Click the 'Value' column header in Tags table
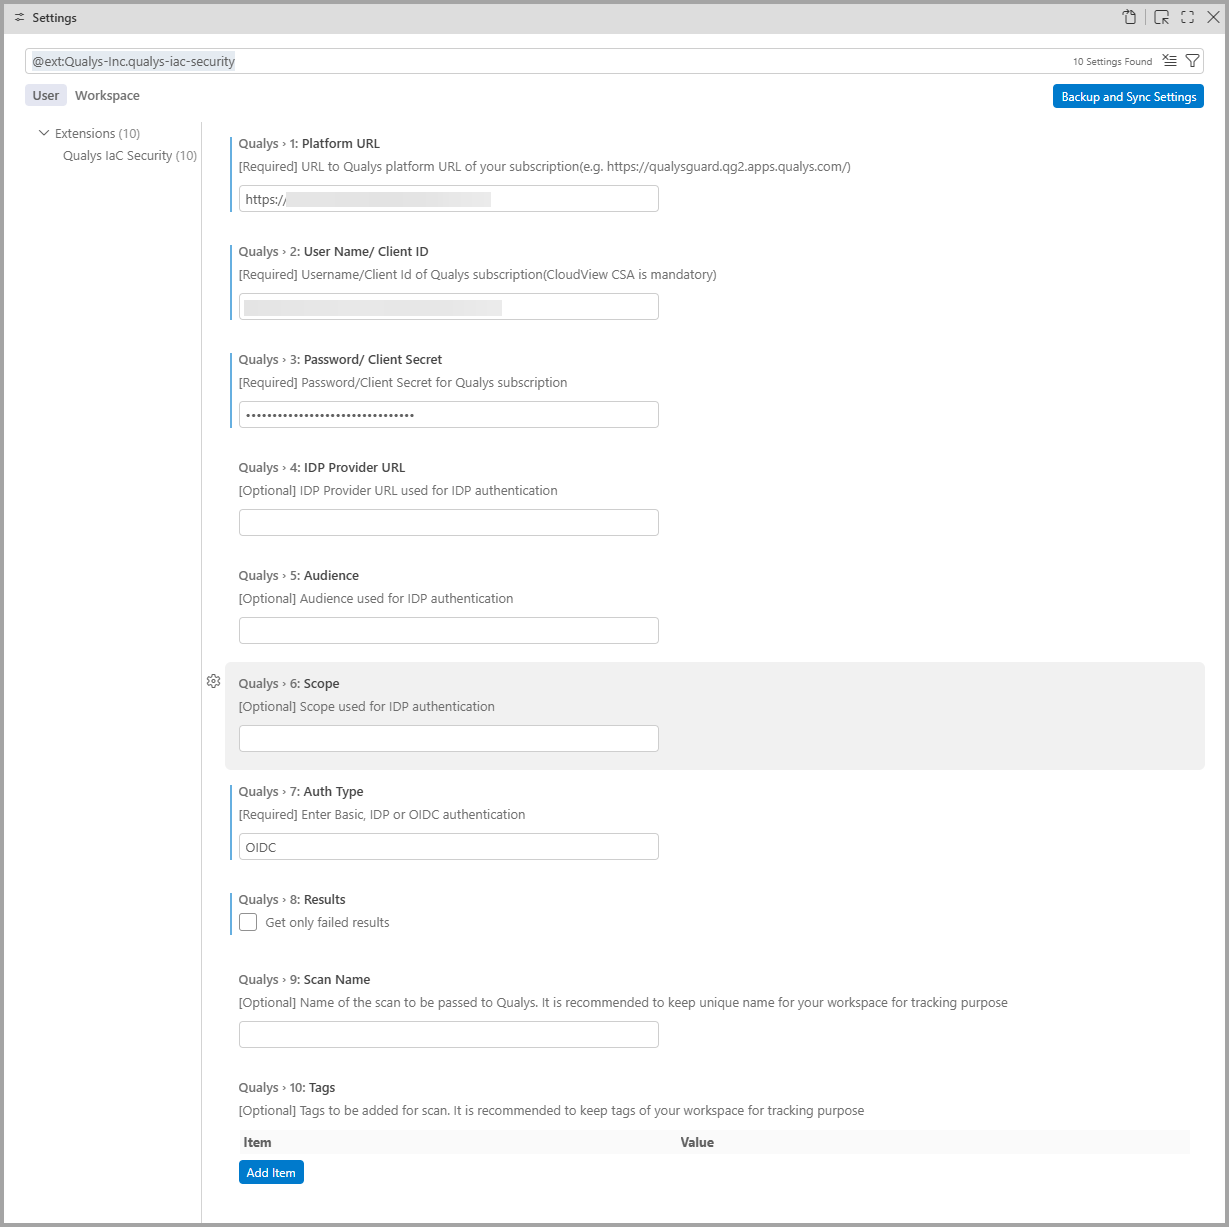Image resolution: width=1229 pixels, height=1227 pixels. point(697,1142)
